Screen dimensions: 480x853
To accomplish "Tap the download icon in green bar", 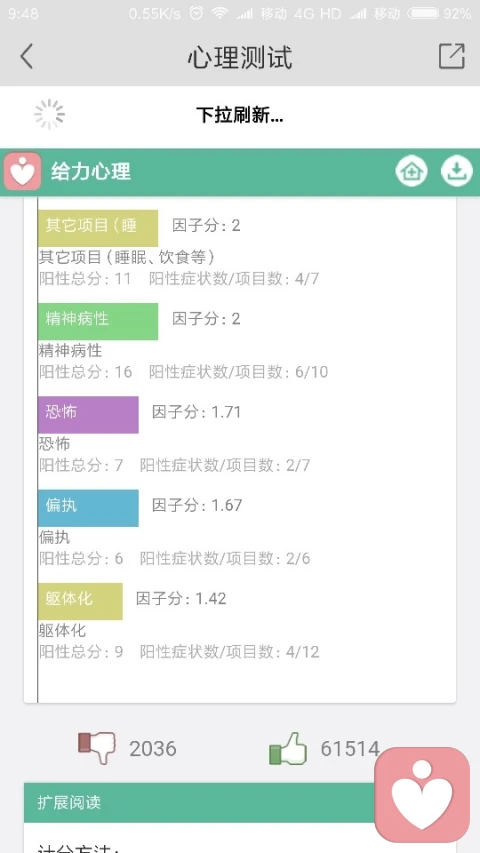I will 456,172.
